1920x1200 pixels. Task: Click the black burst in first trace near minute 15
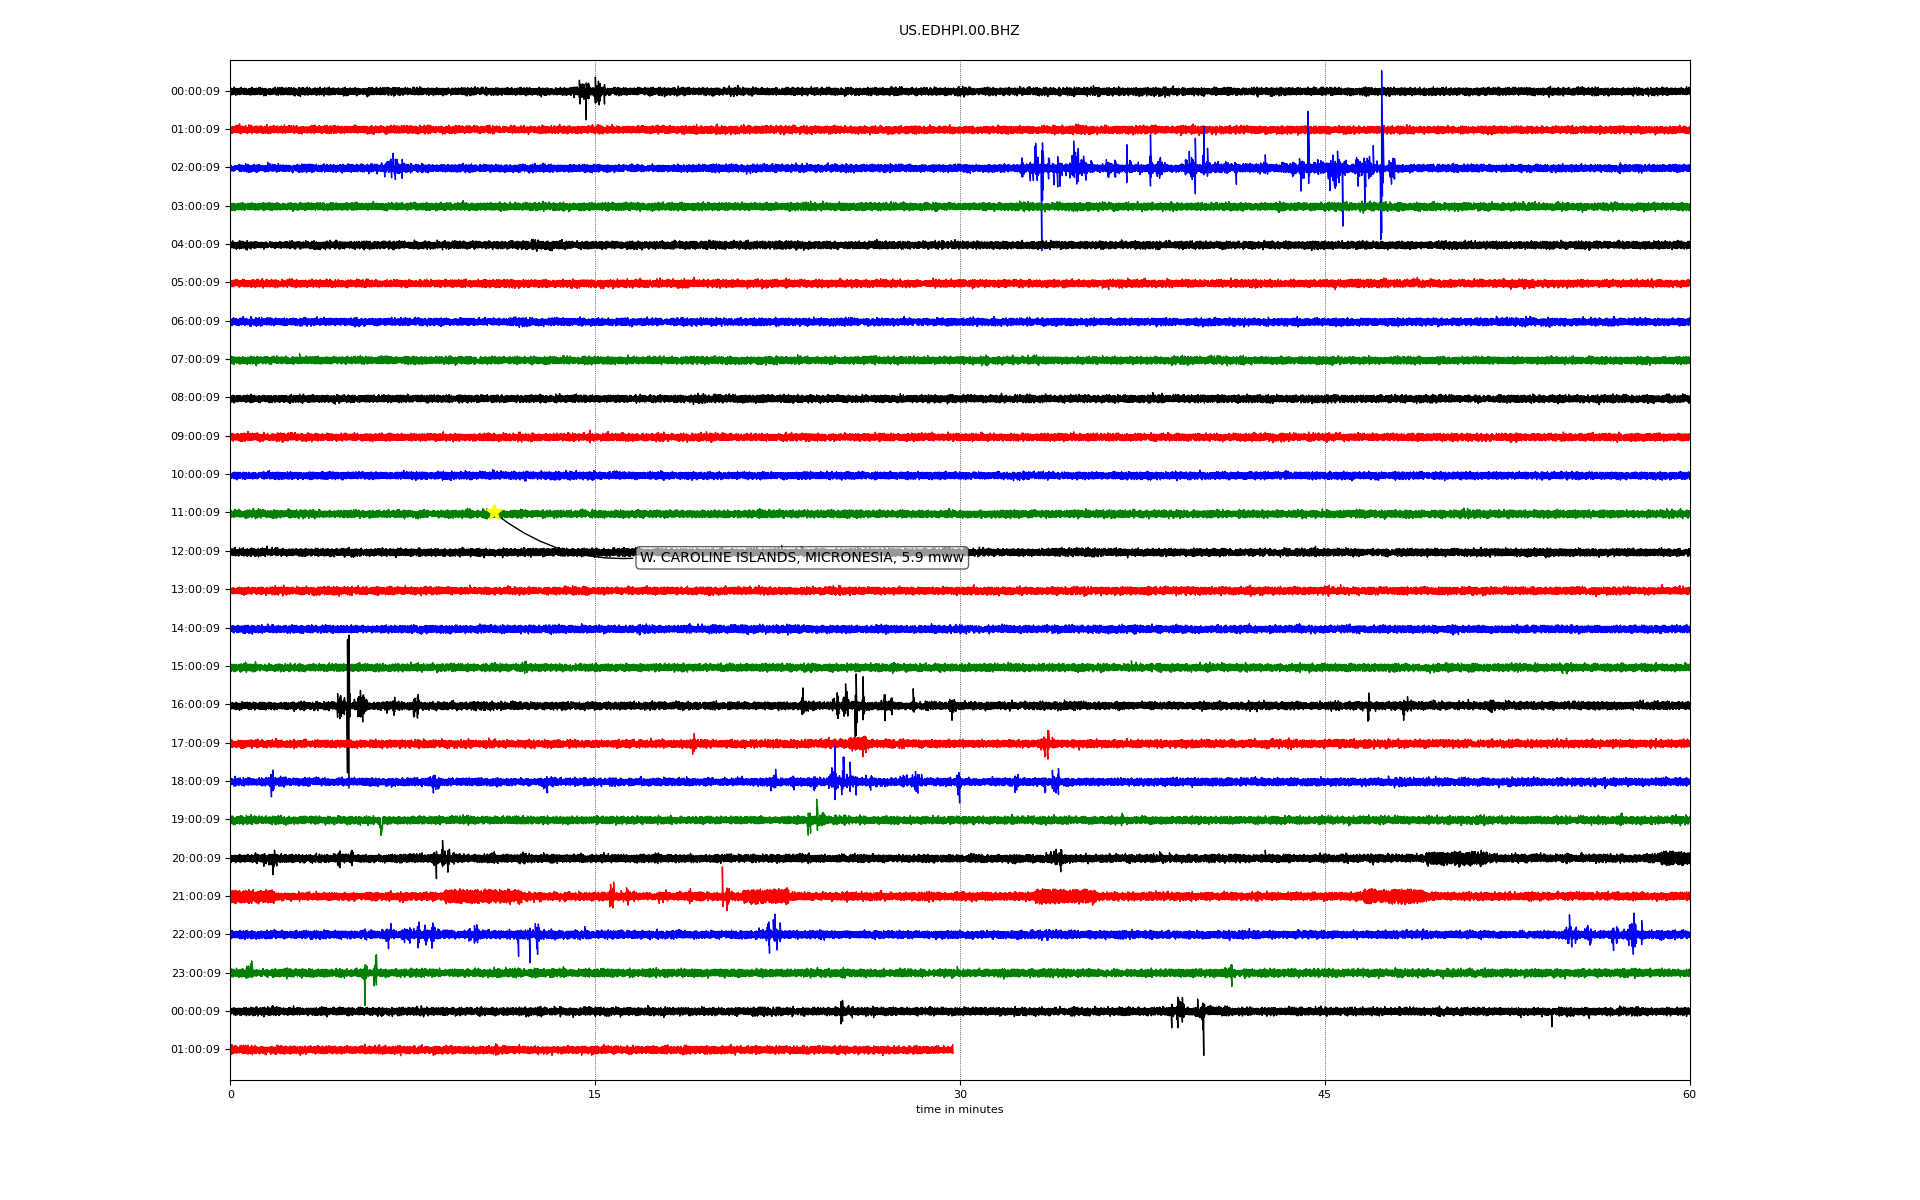point(590,93)
